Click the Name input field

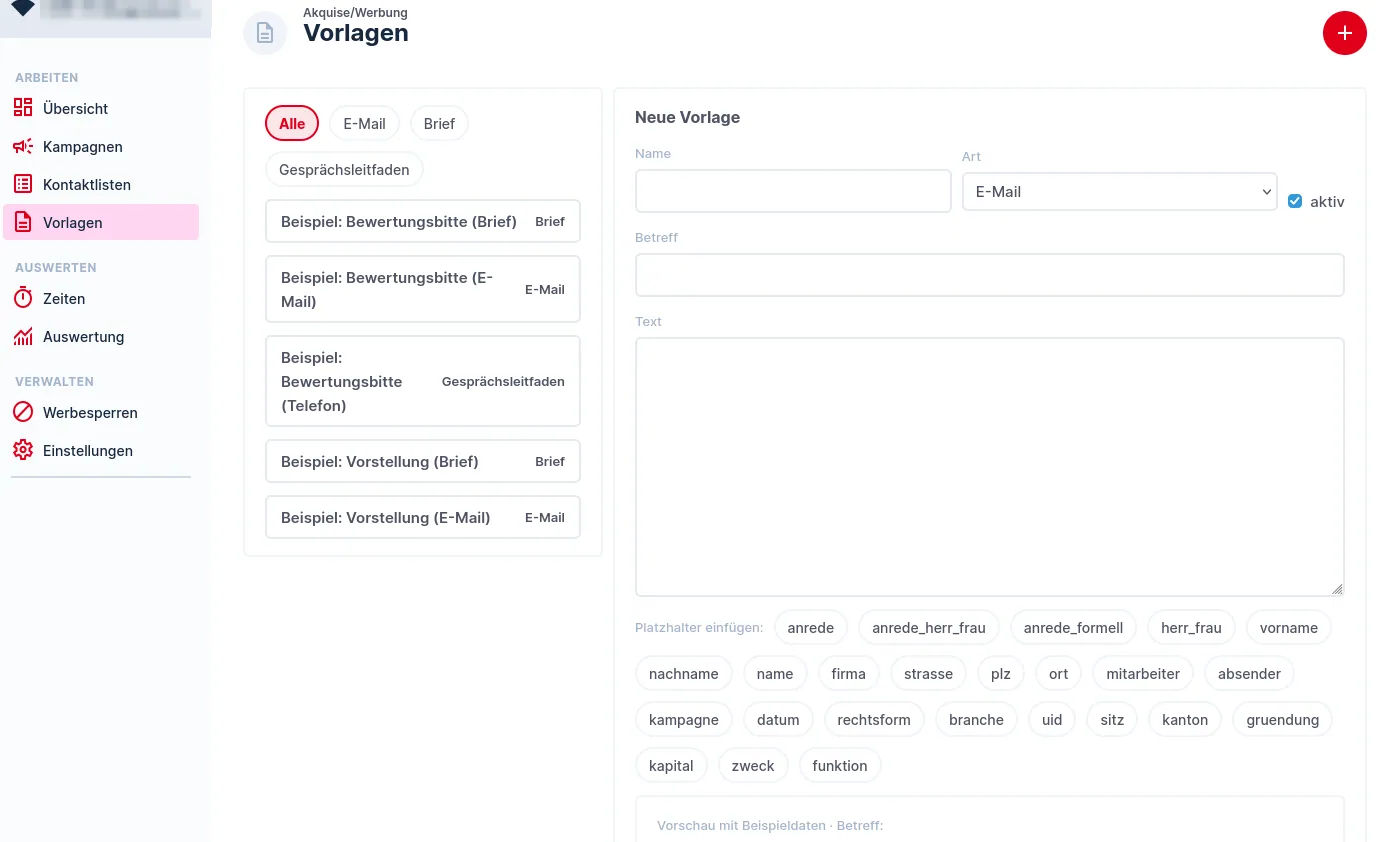[793, 190]
